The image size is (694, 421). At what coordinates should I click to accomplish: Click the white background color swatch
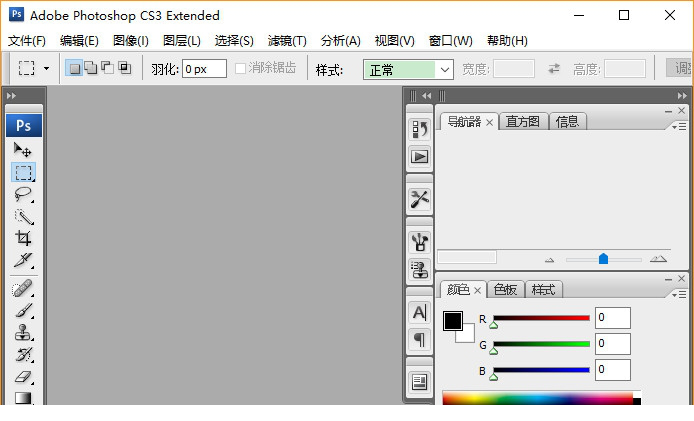point(467,335)
